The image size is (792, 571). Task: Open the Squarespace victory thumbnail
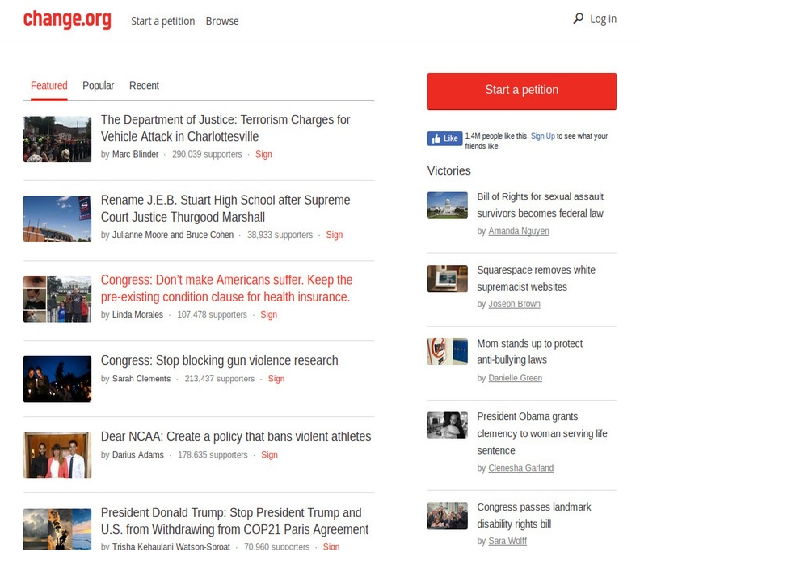(447, 279)
